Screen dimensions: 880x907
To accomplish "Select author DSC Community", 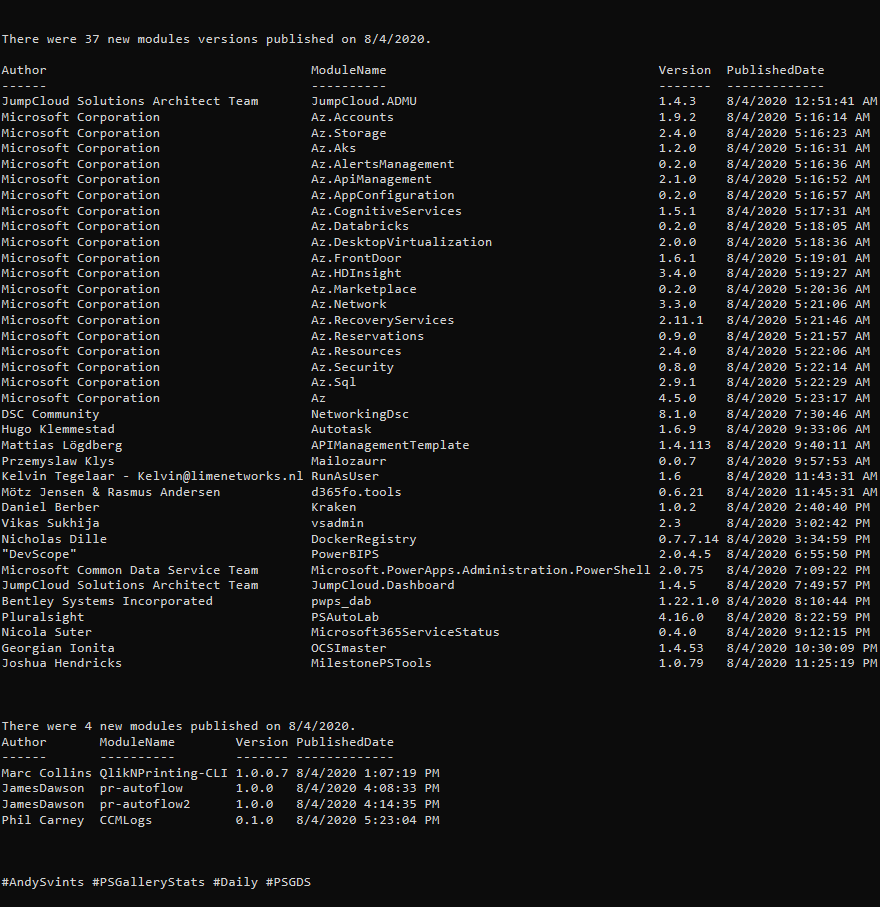I will tap(50, 414).
